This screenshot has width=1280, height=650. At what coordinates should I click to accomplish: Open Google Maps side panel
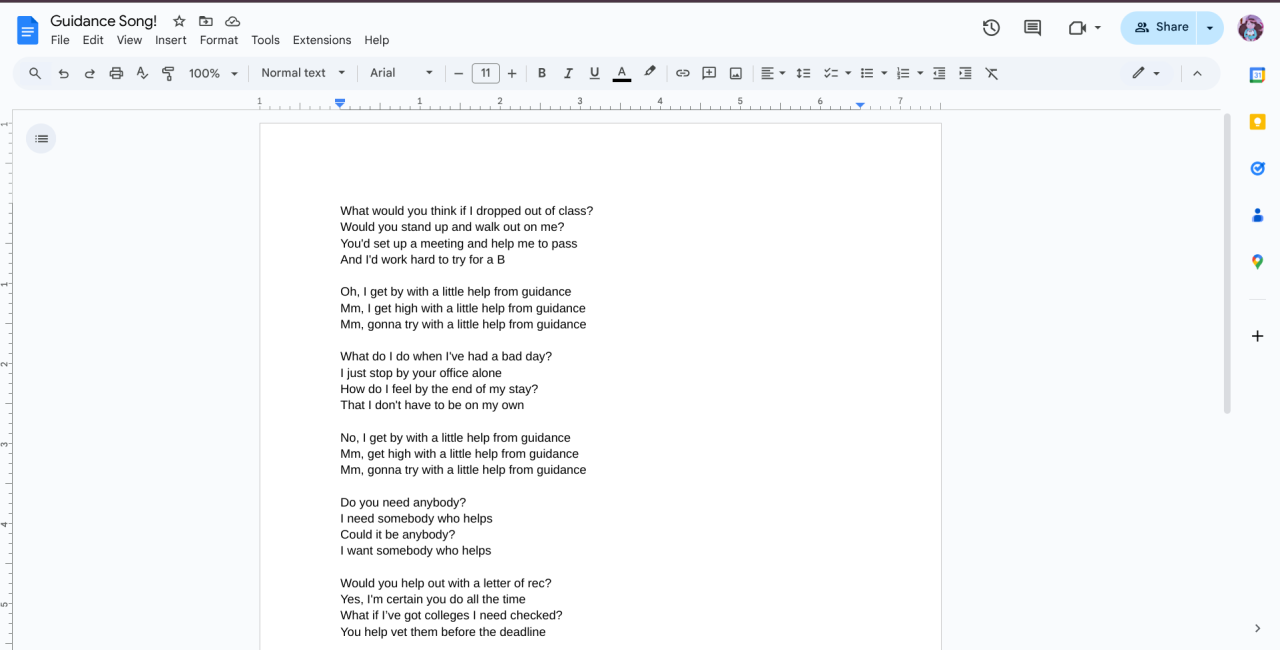click(1258, 262)
